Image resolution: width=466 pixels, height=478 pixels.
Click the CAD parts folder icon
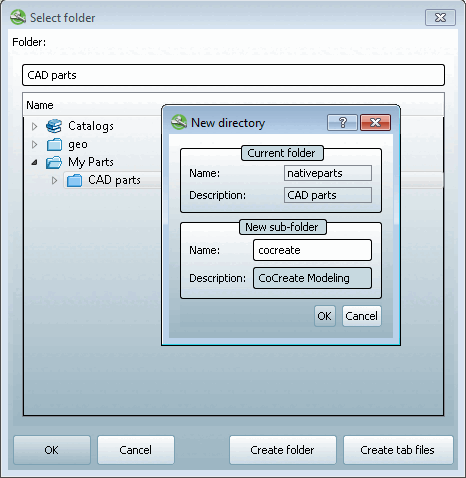[75, 181]
